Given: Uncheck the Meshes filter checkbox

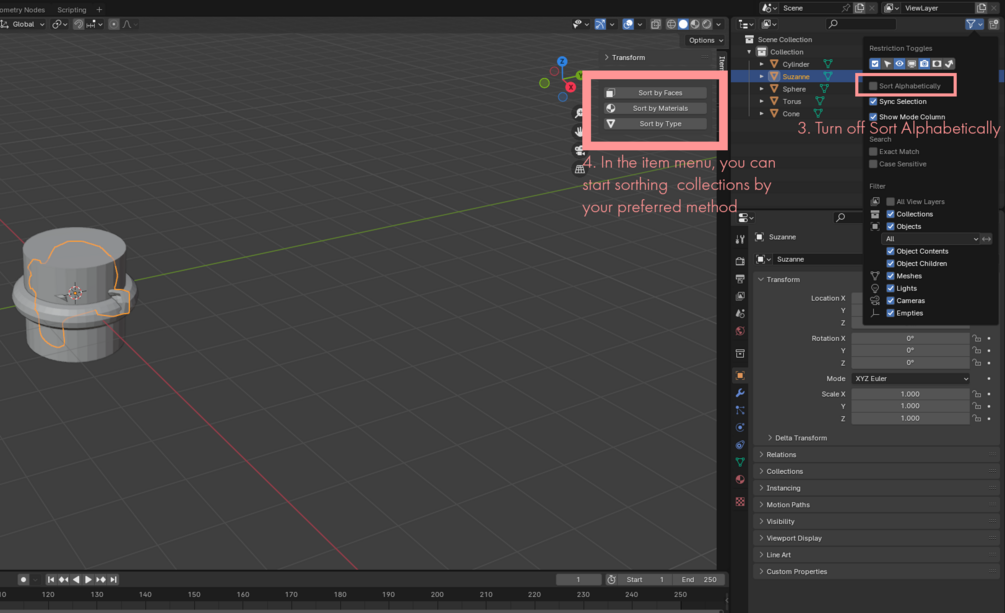Looking at the screenshot, I should (890, 276).
